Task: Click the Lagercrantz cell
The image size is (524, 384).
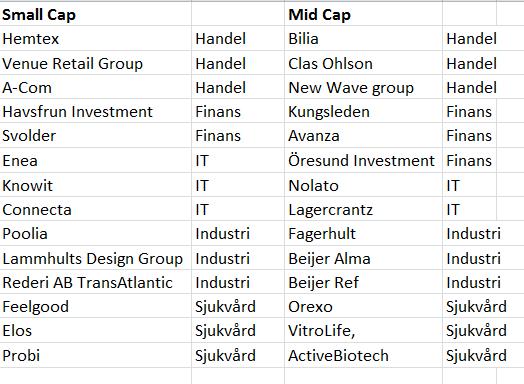Action: click(x=364, y=210)
